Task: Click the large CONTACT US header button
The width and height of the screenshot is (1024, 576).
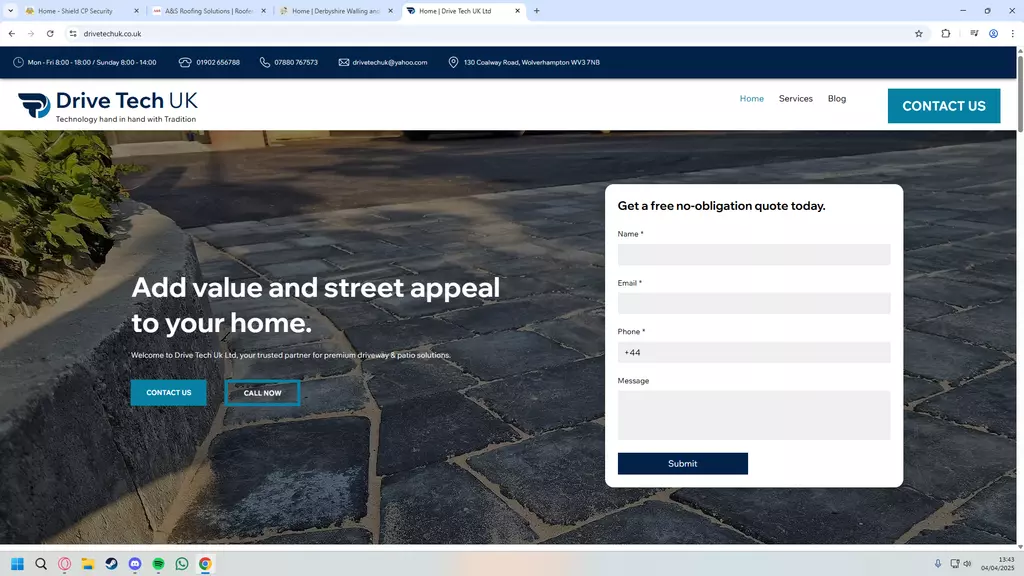Action: 944,106
